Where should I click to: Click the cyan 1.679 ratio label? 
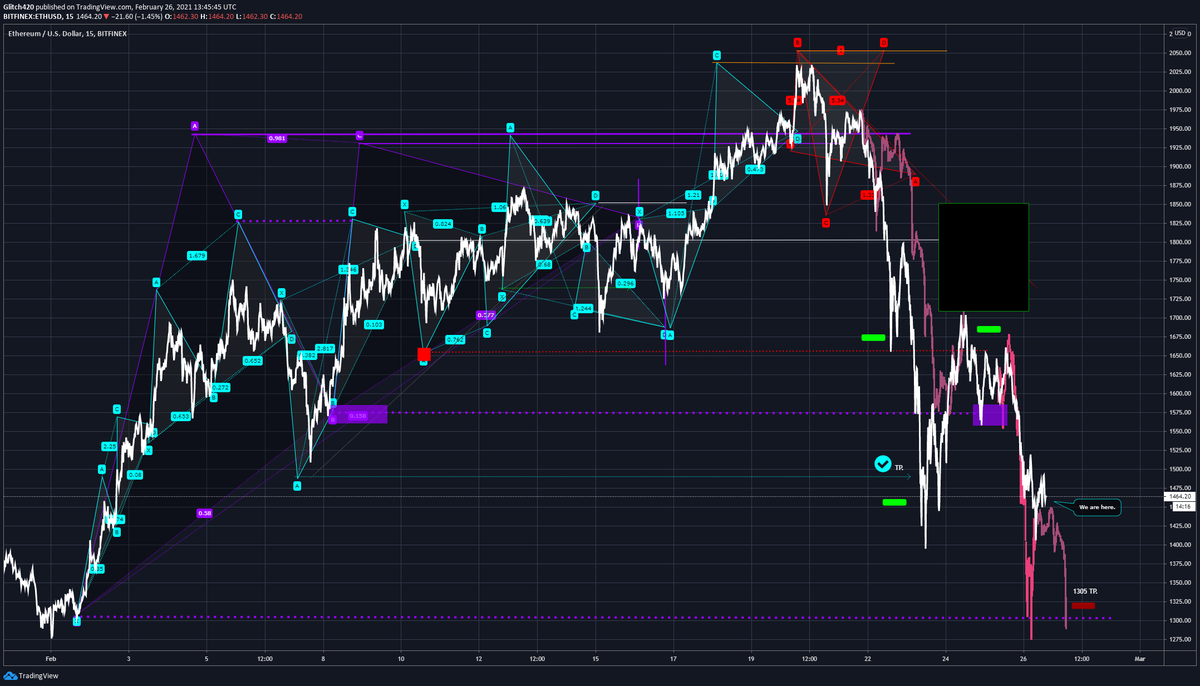[196, 255]
